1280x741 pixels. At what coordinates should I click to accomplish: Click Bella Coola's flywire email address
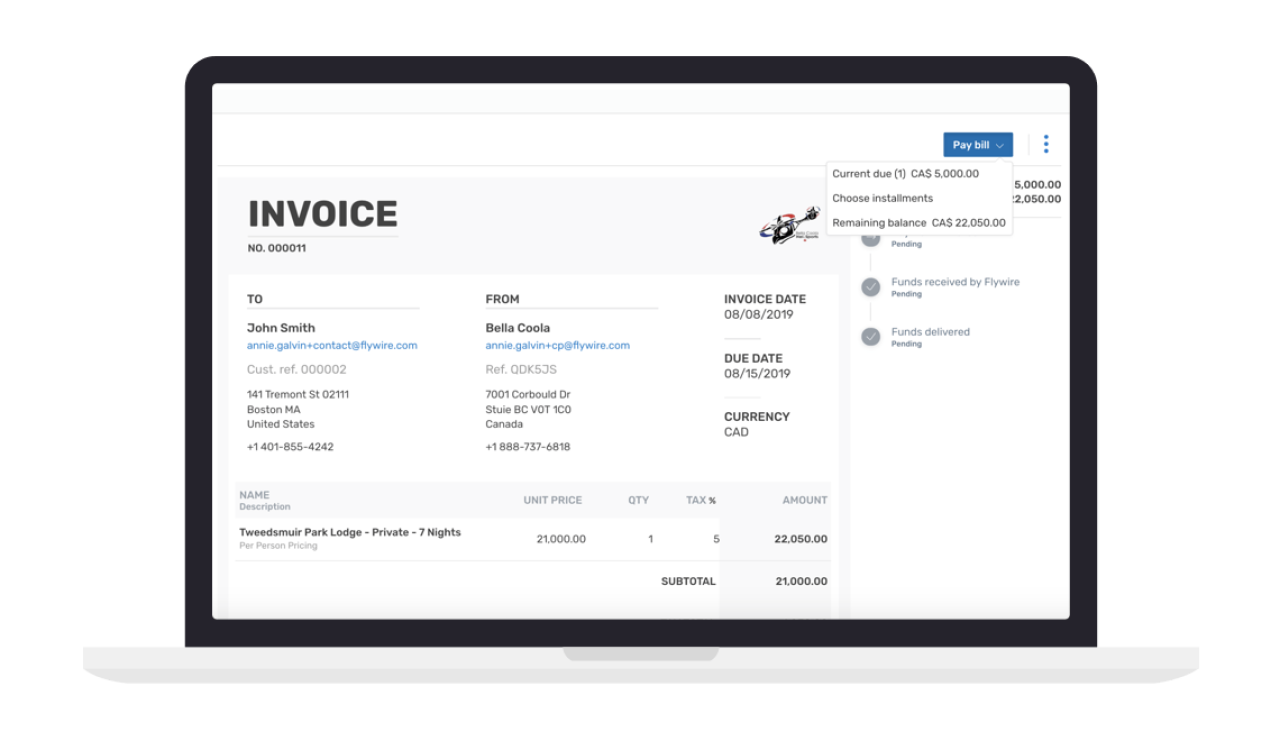coord(557,345)
